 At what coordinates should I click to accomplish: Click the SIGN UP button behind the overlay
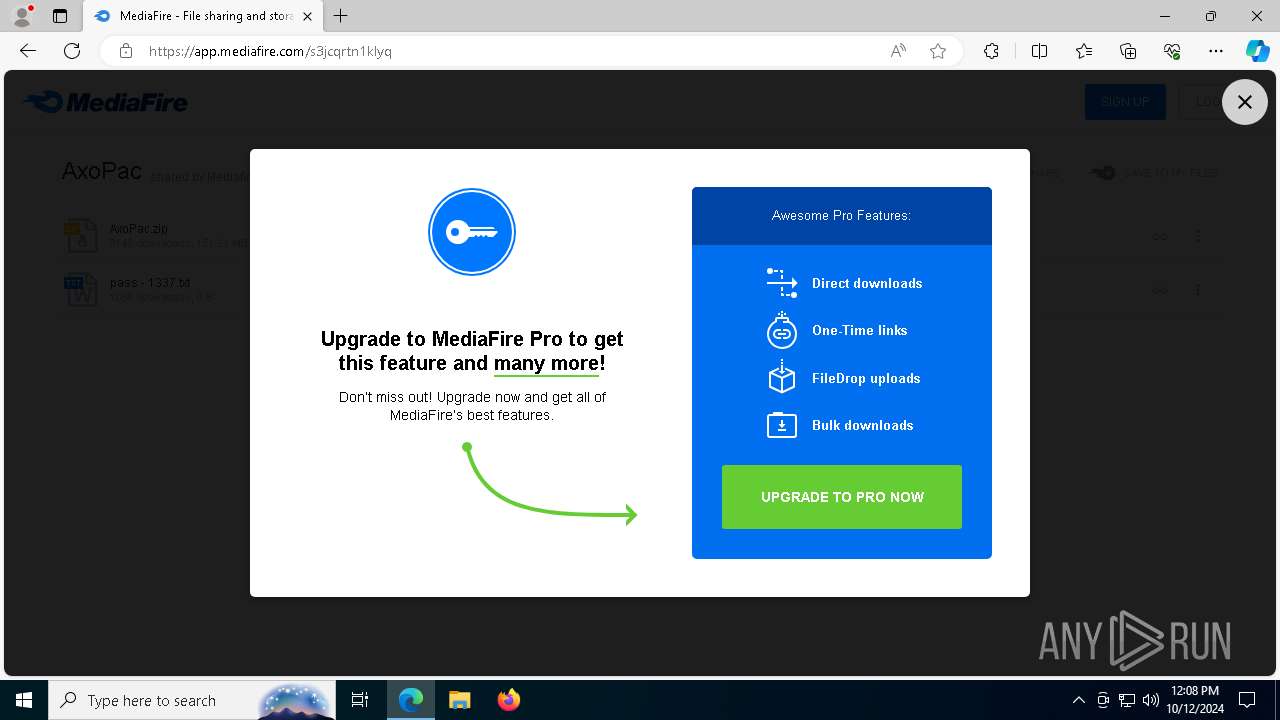click(1125, 102)
